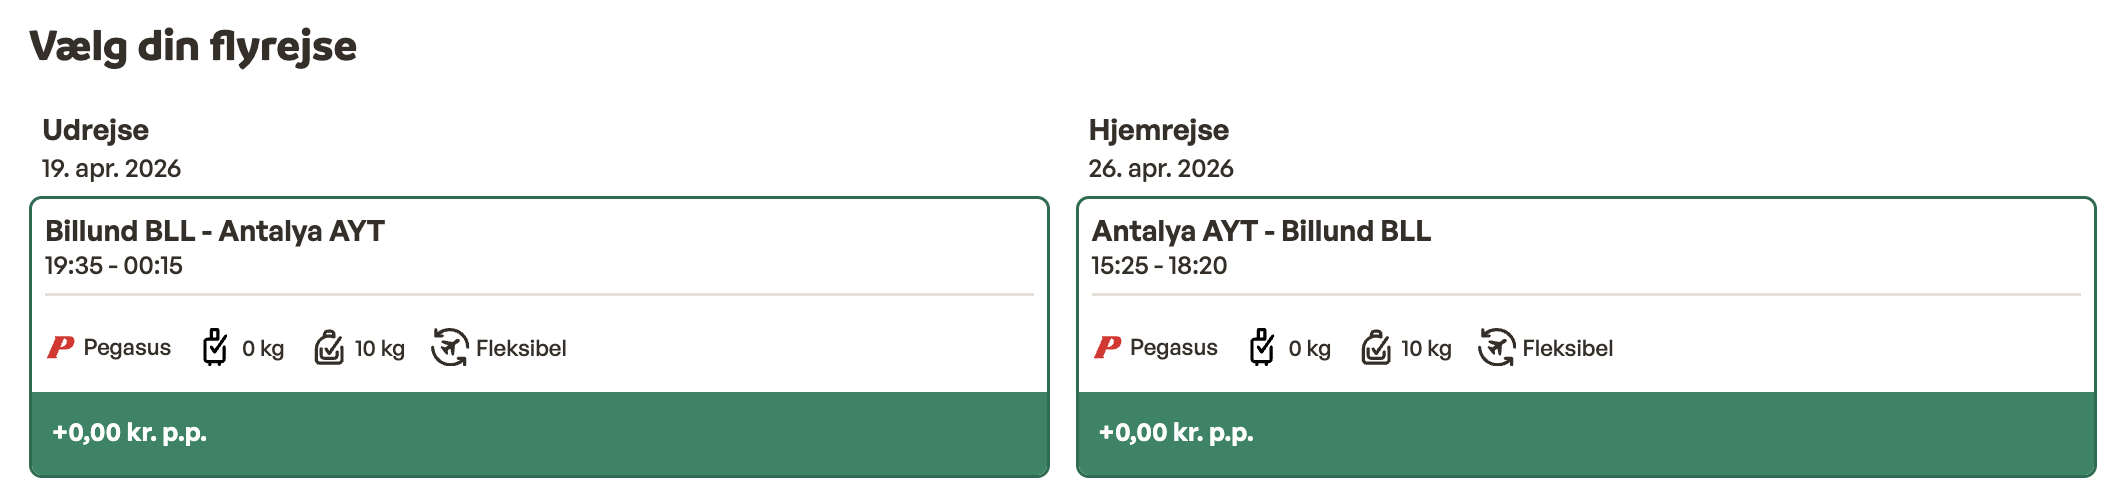The width and height of the screenshot is (2118, 496).
Task: Click the Pegasus logo on return flight
Action: [x=1107, y=348]
